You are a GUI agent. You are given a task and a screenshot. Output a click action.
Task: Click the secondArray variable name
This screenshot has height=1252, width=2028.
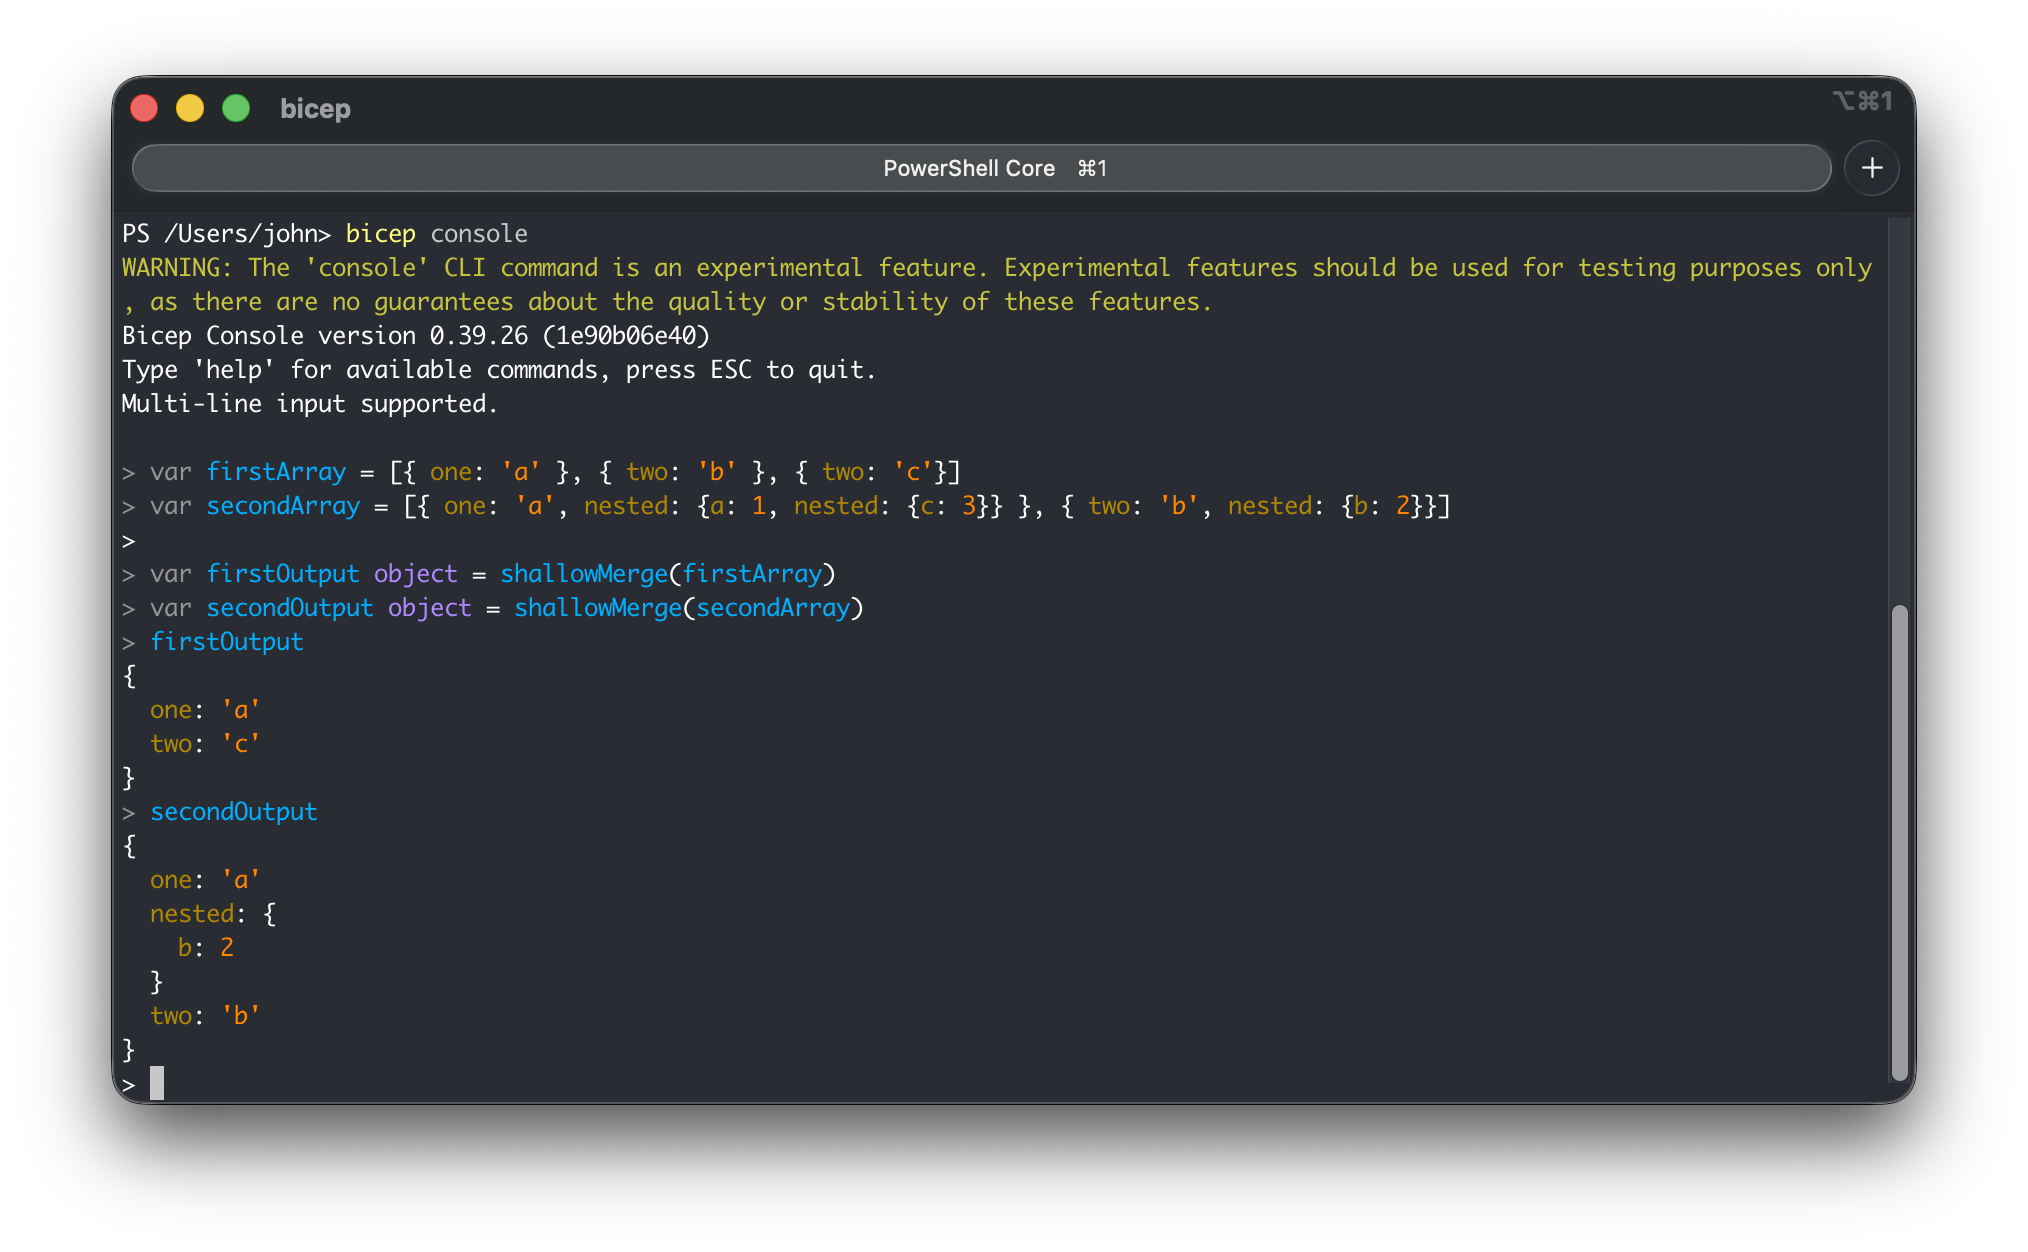point(283,506)
